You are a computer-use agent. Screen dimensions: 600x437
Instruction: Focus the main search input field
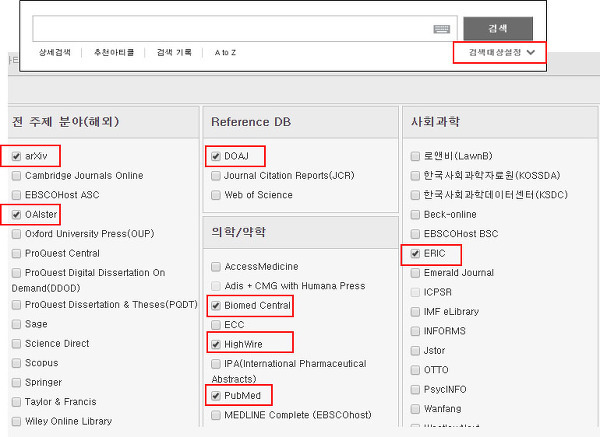click(x=245, y=29)
